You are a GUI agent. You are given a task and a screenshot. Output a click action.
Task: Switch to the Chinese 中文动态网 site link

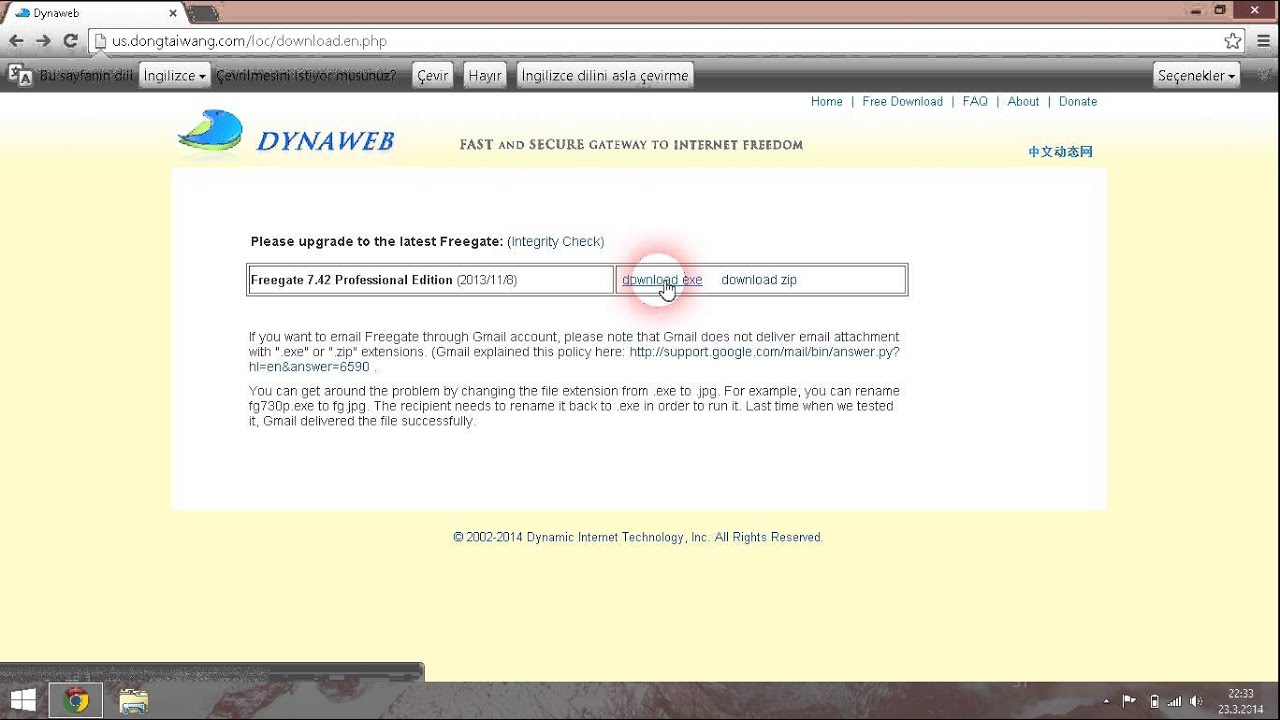1060,152
